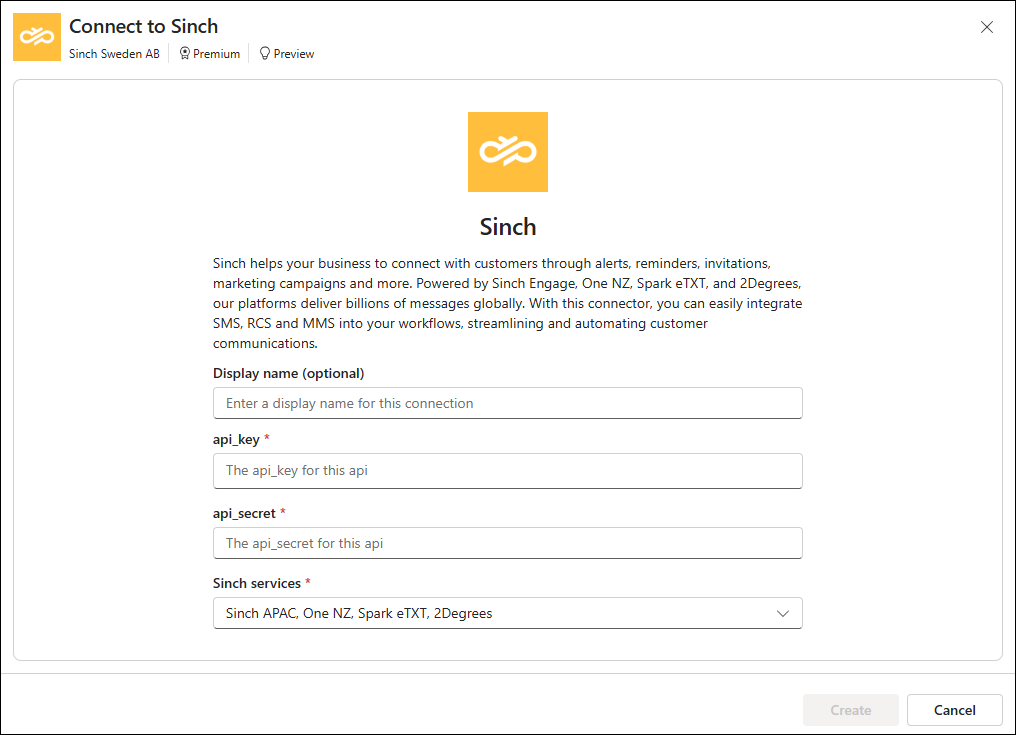The width and height of the screenshot is (1016, 735).
Task: Close the Connect to Sinch dialog
Action: (986, 27)
